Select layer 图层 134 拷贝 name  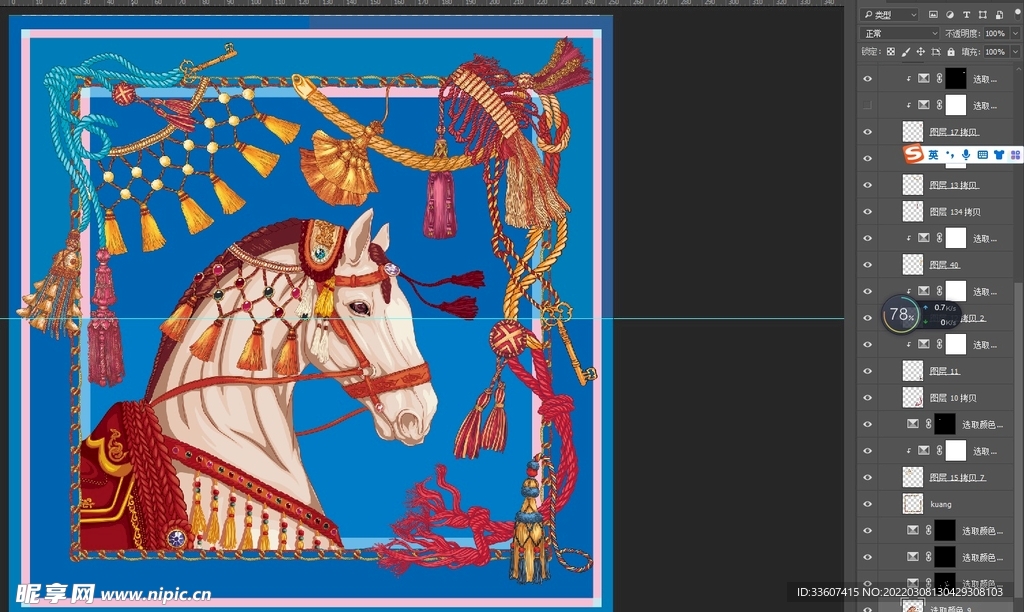955,212
